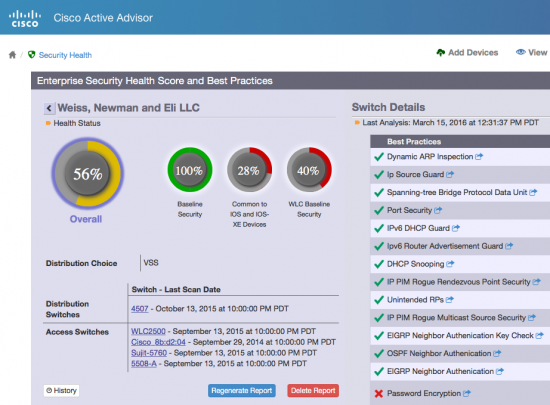Open external link for Unintended RPs
The width and height of the screenshot is (550, 405).
click(x=450, y=300)
